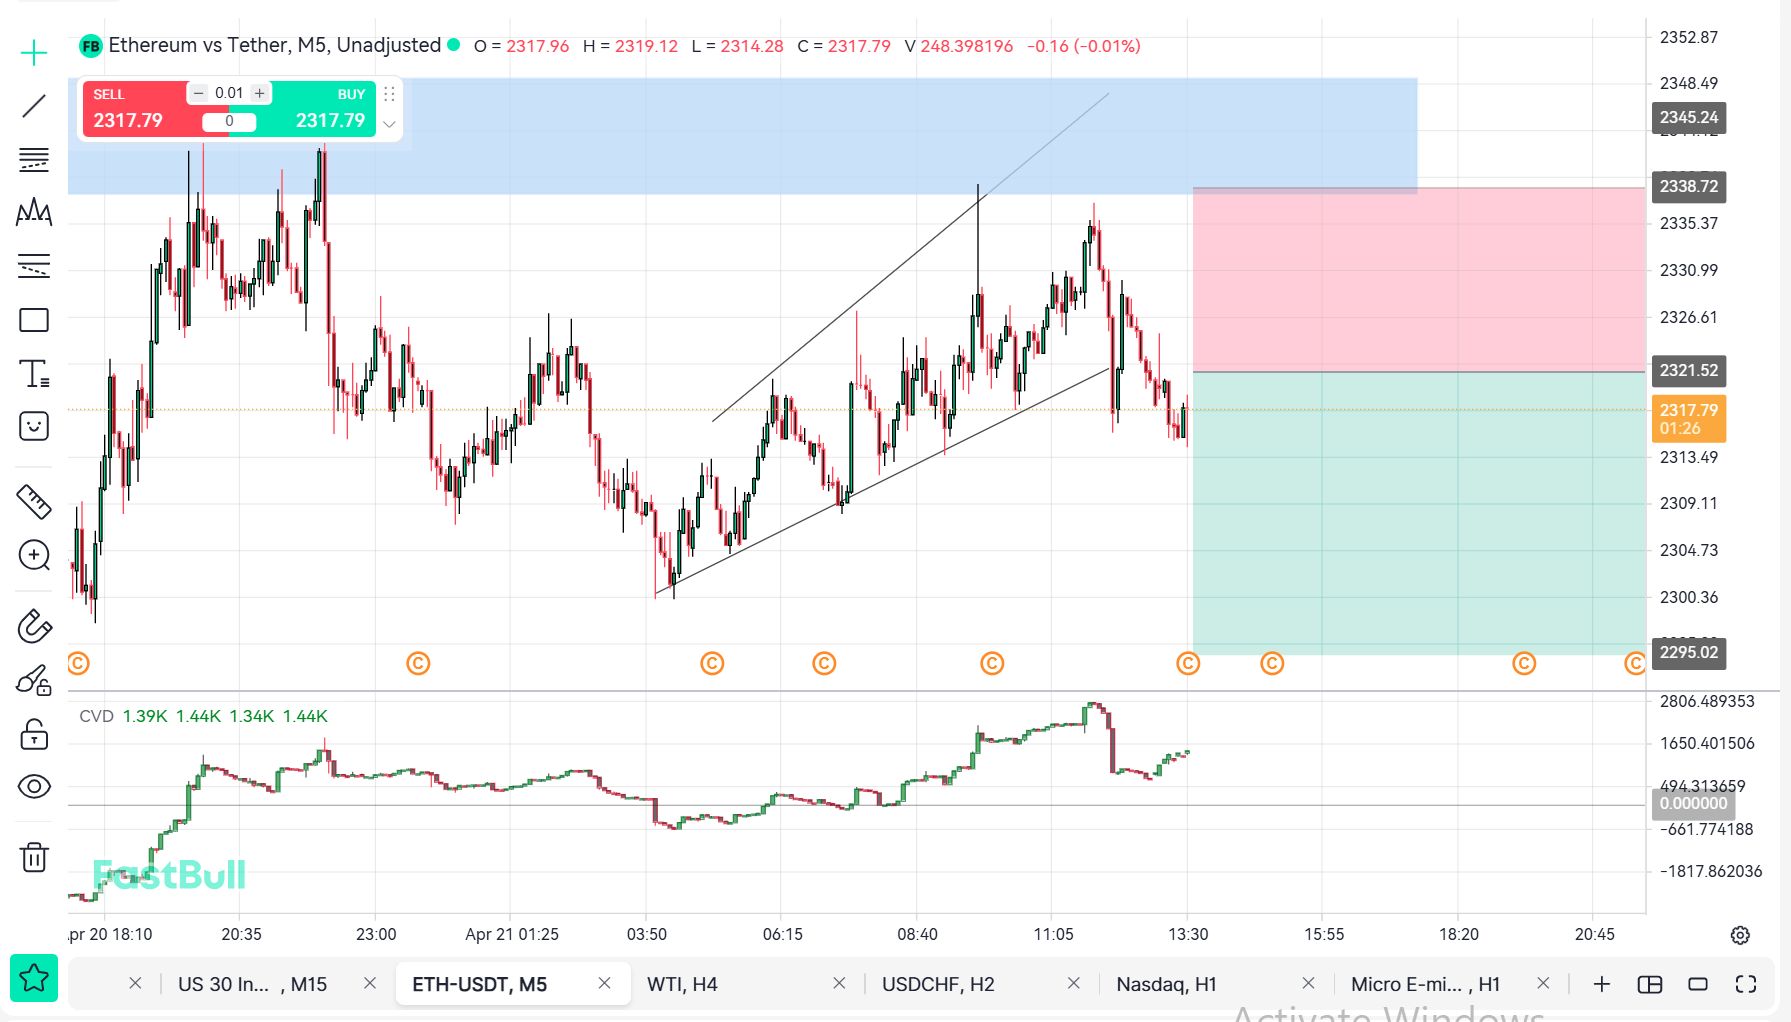Image resolution: width=1791 pixels, height=1022 pixels.
Task: Select the trend line drawing tool
Action: pyautogui.click(x=34, y=106)
